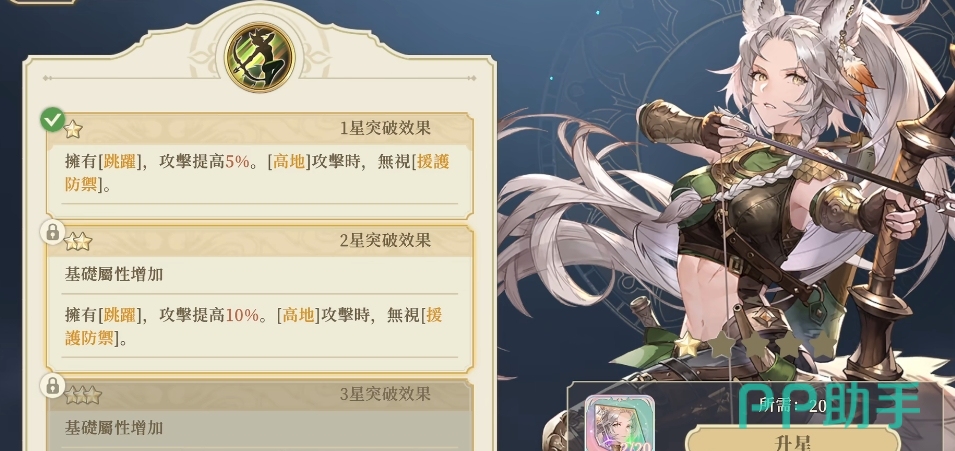Tap the [援護防禦] keyword in 1-star effect
The height and width of the screenshot is (451, 955).
tap(257, 173)
